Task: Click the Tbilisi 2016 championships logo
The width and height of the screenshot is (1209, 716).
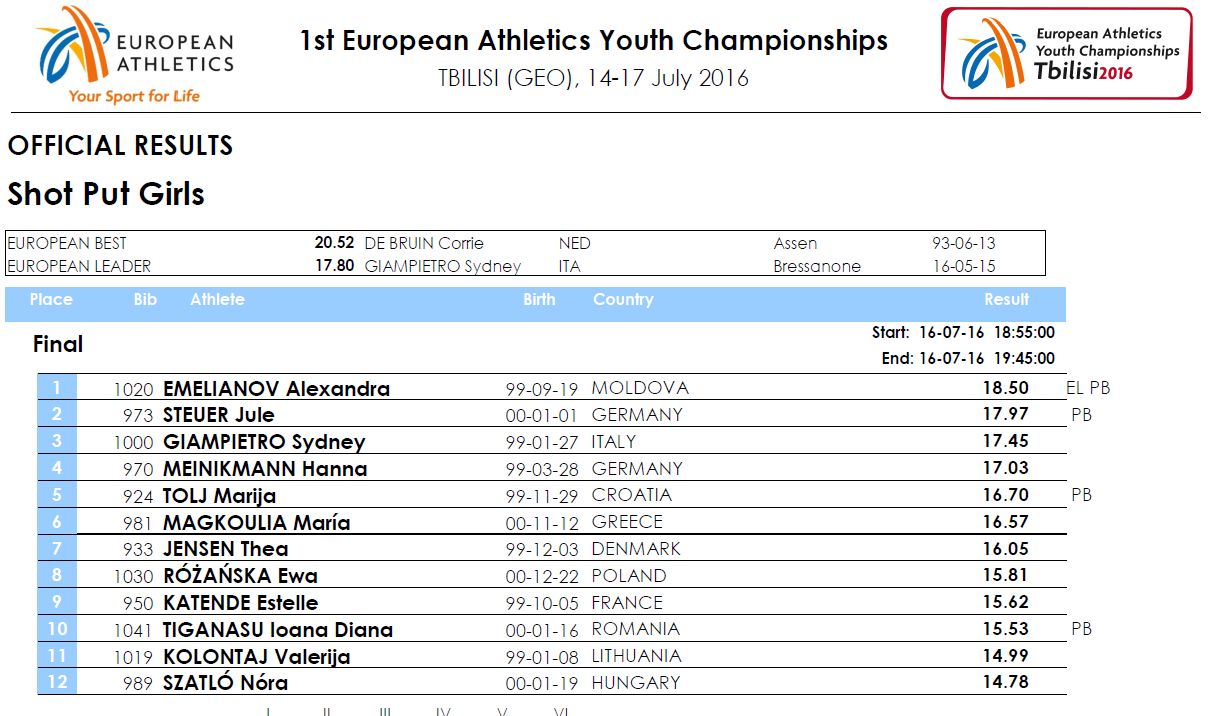Action: click(x=1067, y=54)
